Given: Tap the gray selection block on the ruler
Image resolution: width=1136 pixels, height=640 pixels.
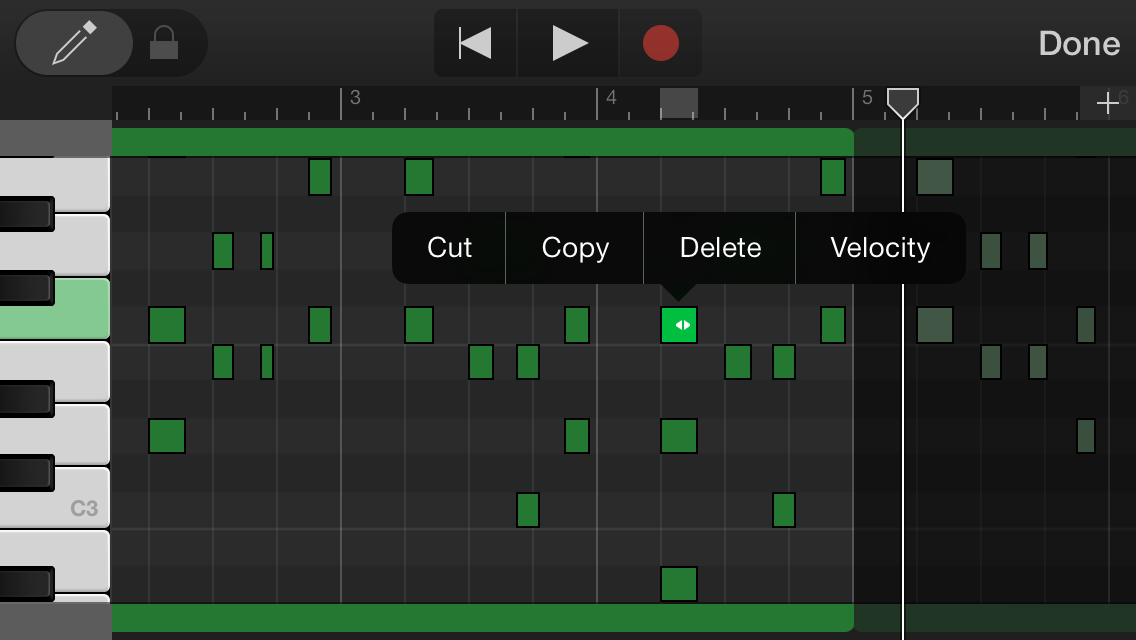Looking at the screenshot, I should click(x=679, y=103).
